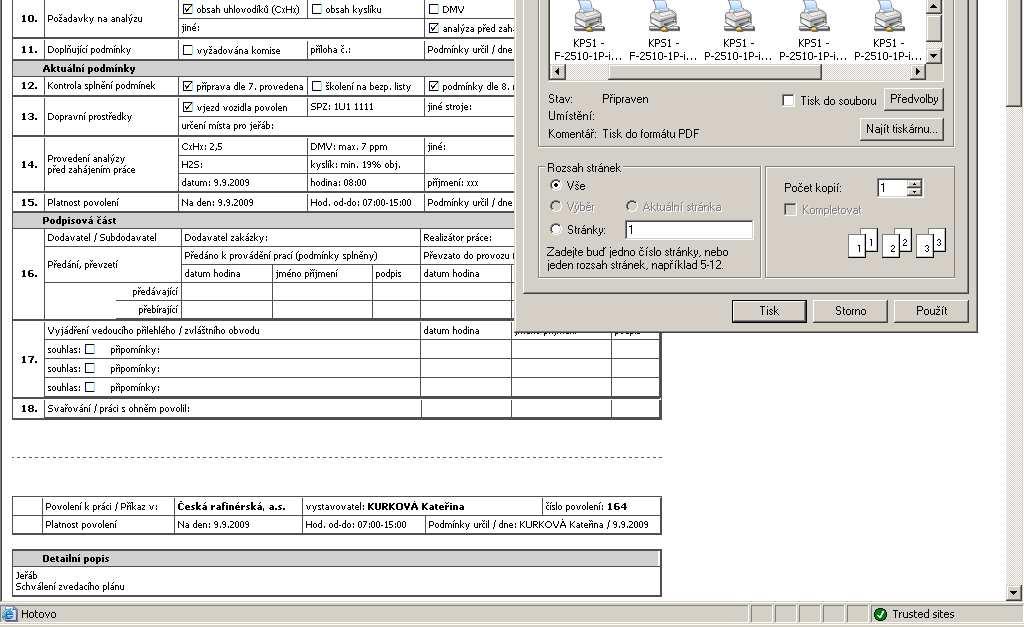Toggle the 'analýza před zah.' checkbox

[434, 28]
